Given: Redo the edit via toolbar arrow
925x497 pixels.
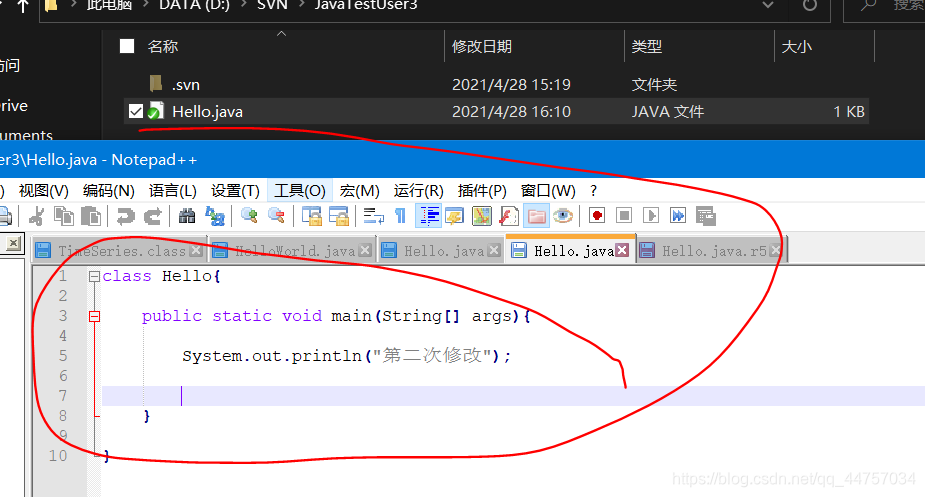Looking at the screenshot, I should point(153,216).
